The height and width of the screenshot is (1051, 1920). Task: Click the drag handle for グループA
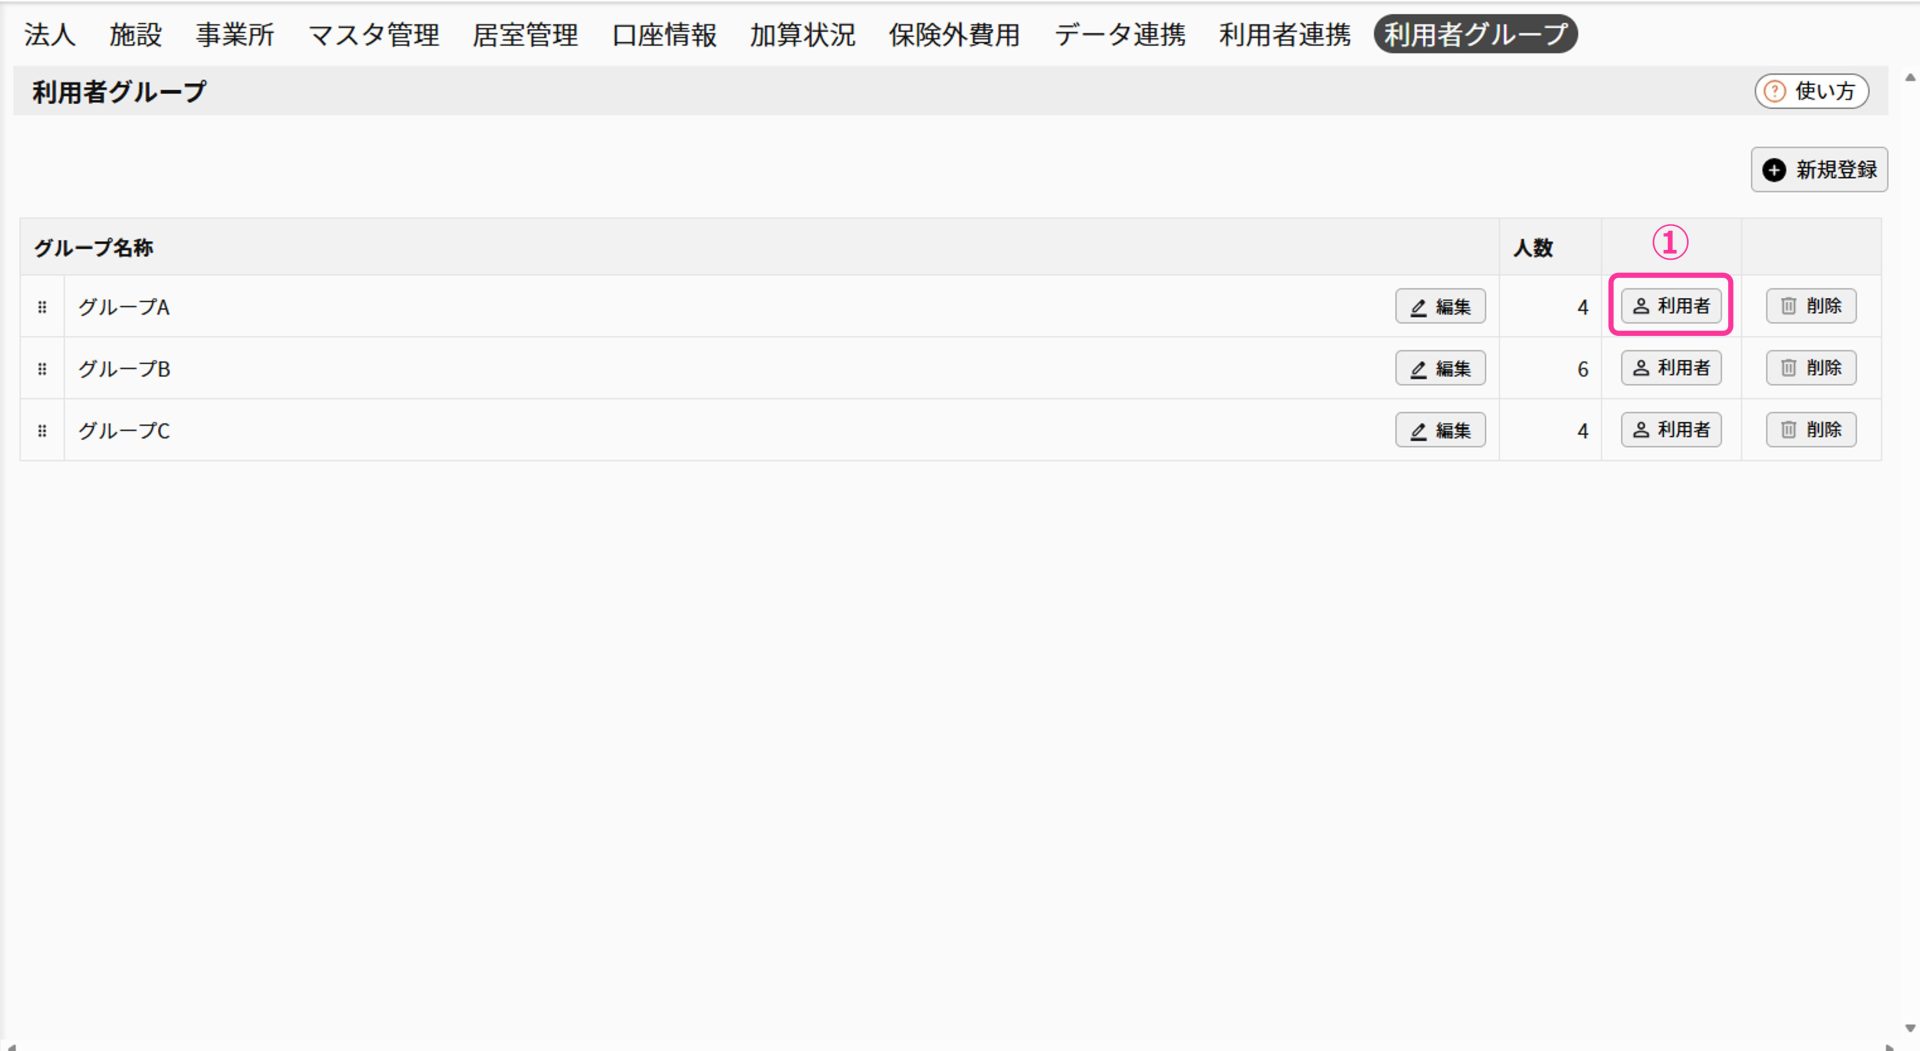click(x=42, y=307)
